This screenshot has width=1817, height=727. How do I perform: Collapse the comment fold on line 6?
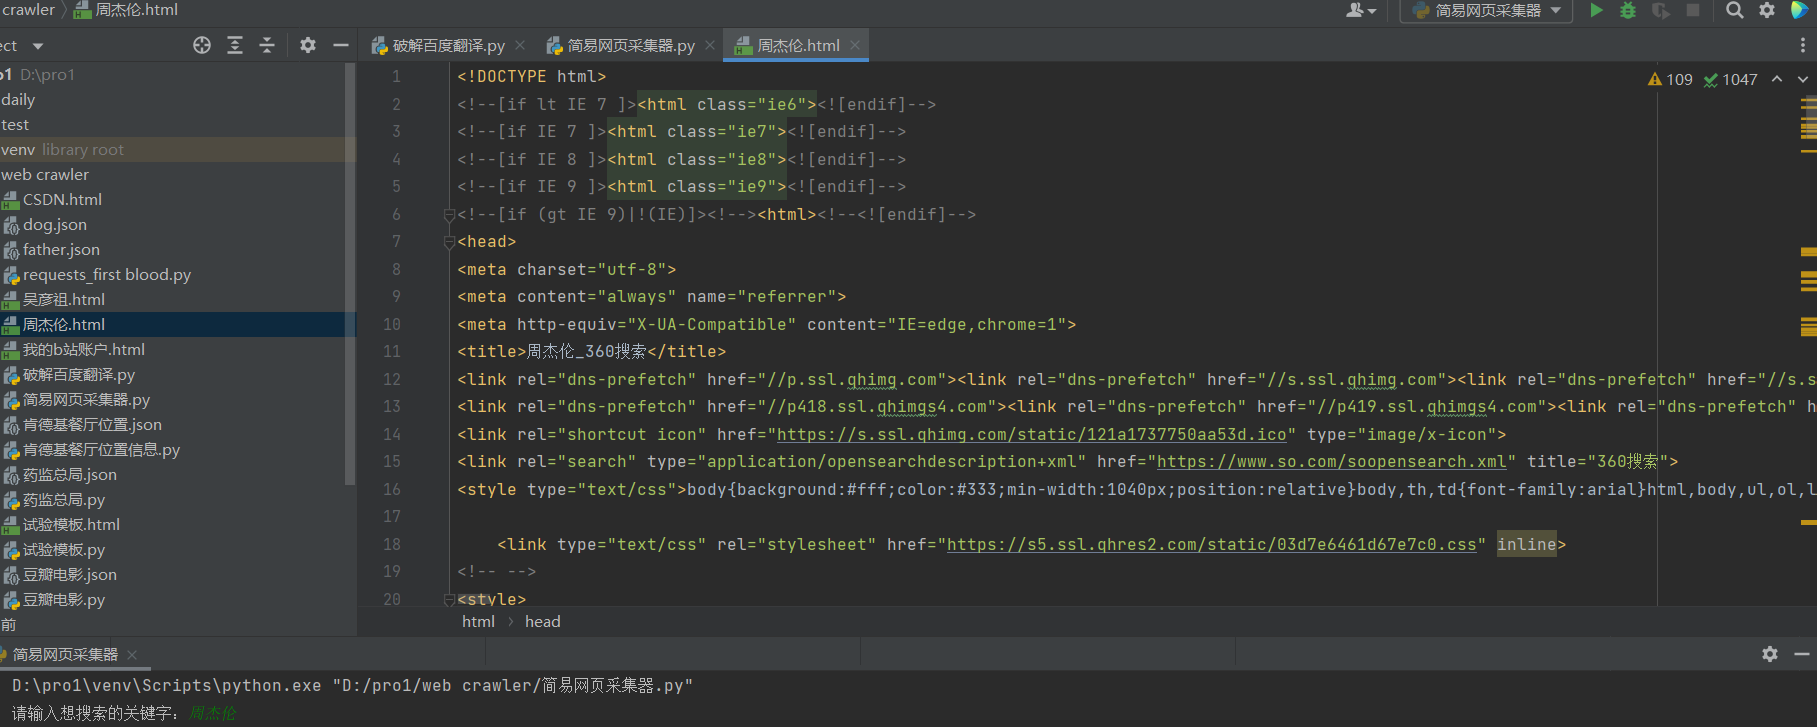point(449,214)
